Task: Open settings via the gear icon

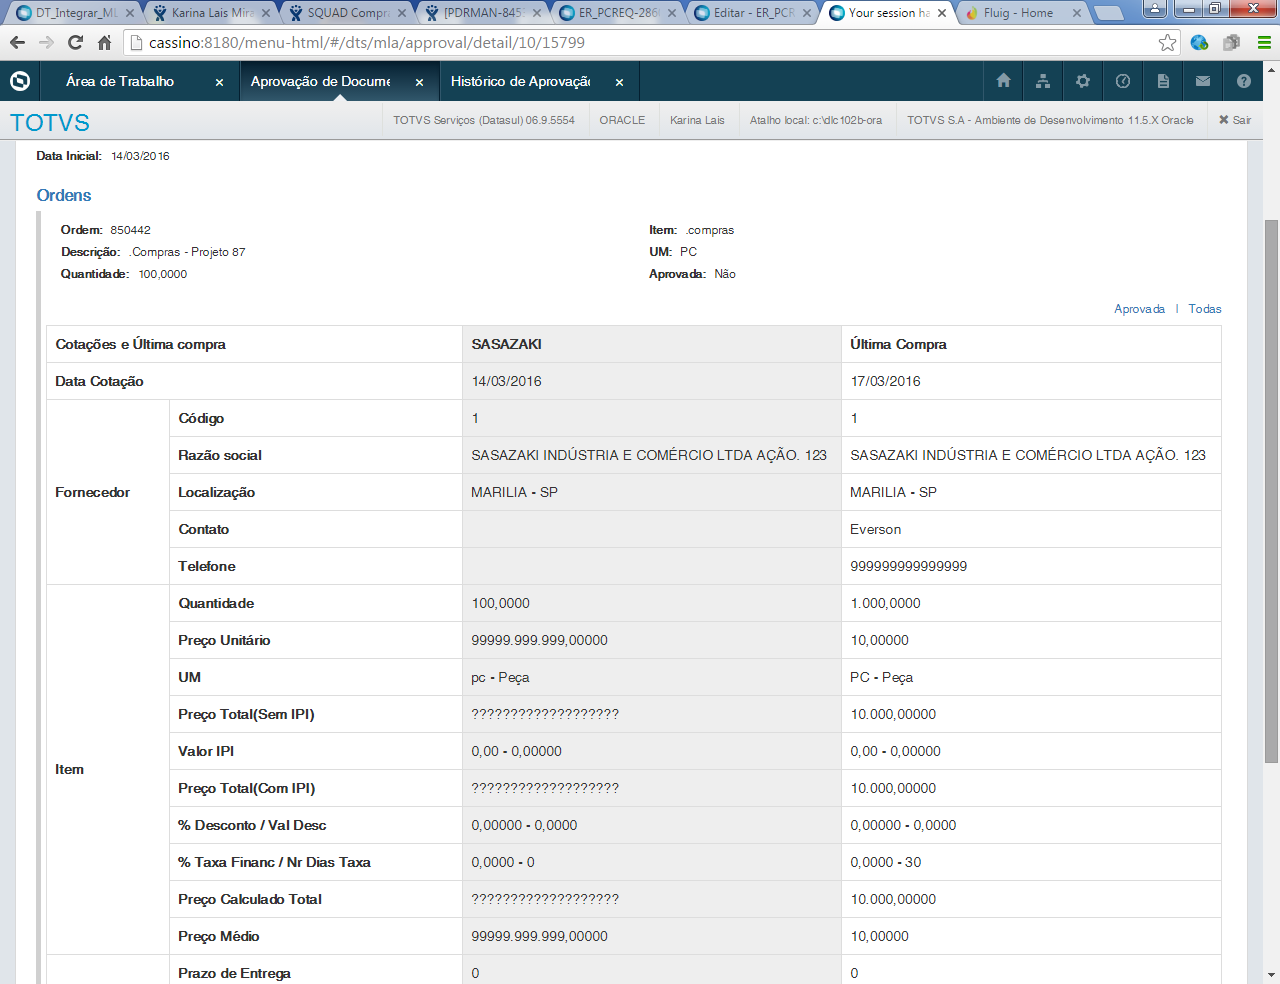Action: click(1083, 81)
